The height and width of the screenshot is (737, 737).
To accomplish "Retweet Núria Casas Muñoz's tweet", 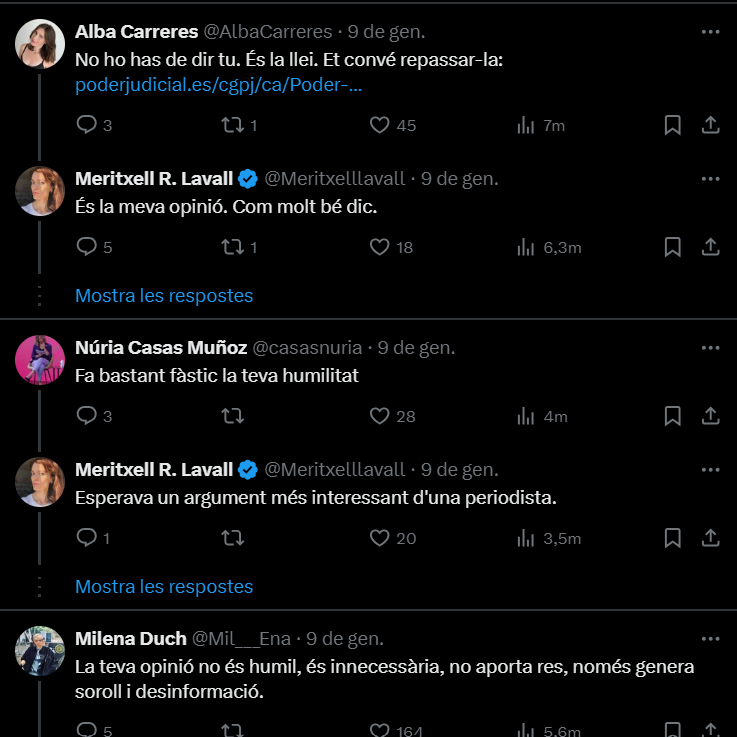I will point(232,416).
